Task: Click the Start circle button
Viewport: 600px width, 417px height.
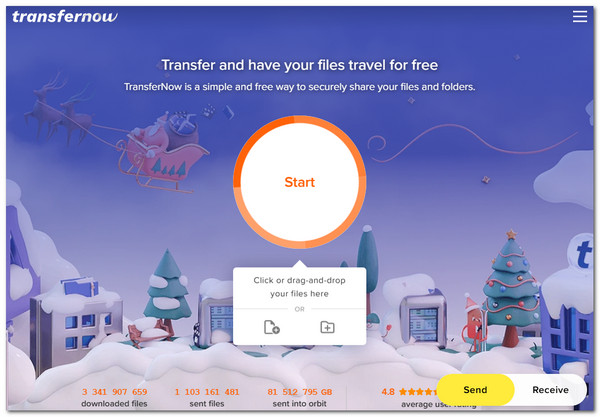Action: click(x=300, y=182)
